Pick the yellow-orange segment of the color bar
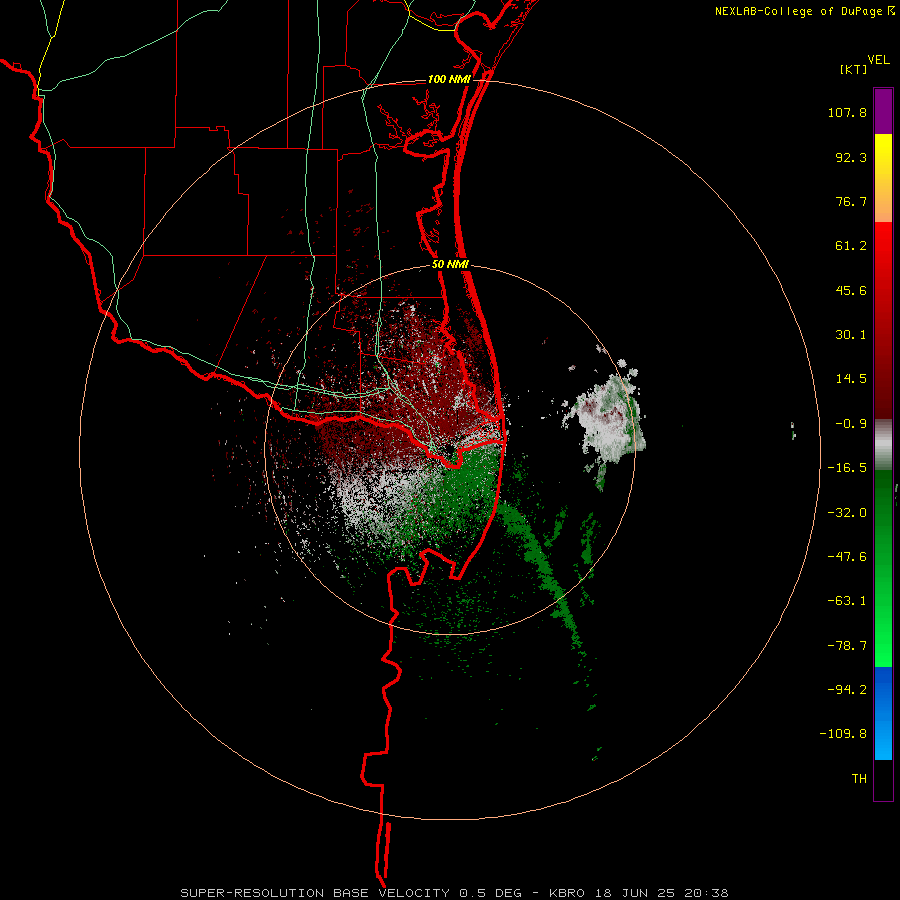This screenshot has width=900, height=900. (883, 178)
